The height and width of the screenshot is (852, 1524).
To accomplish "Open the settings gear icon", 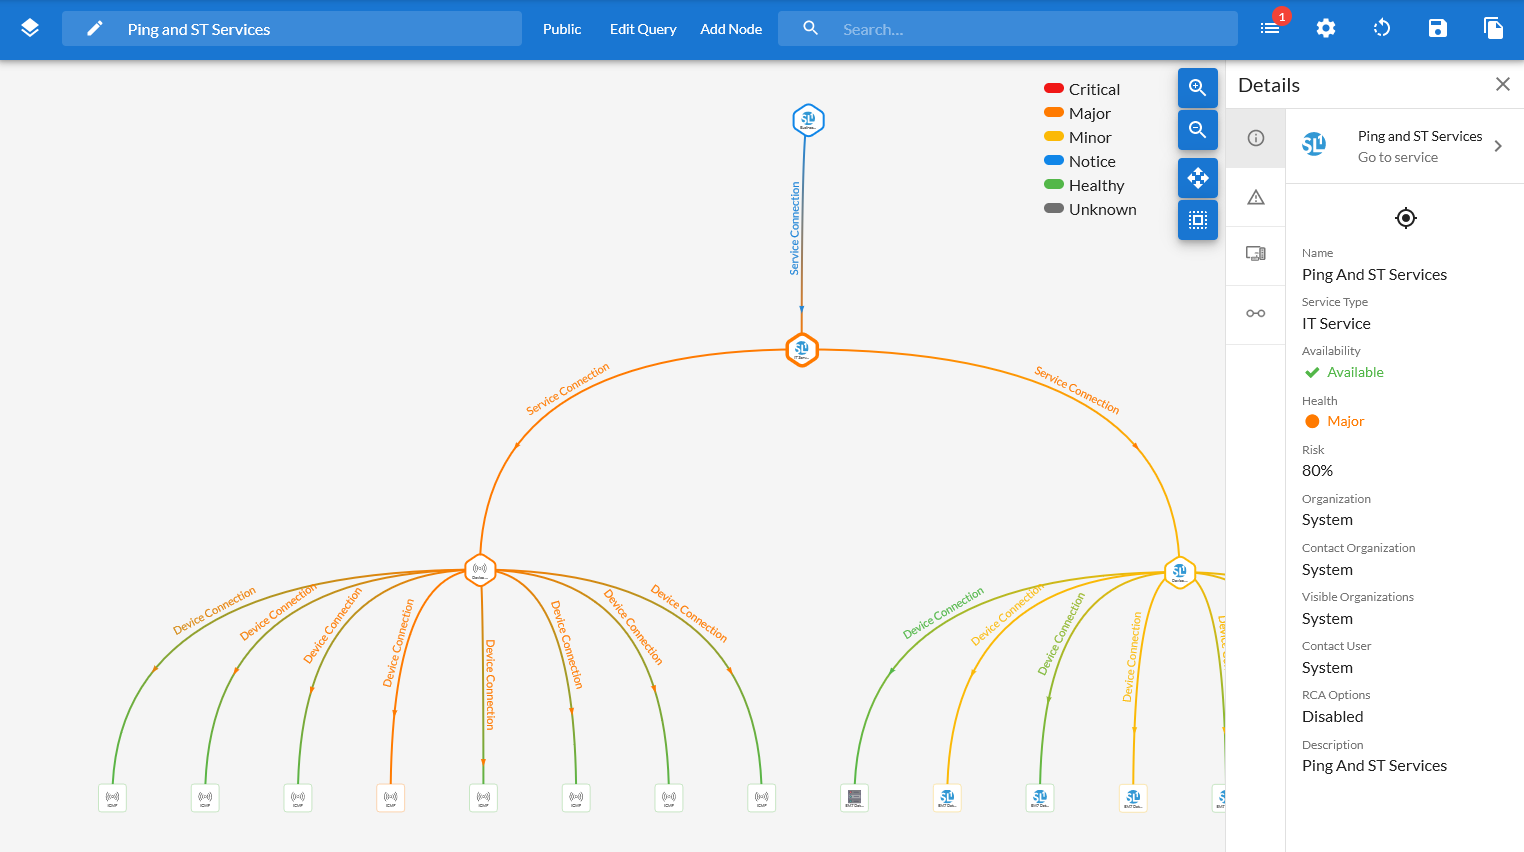I will [1326, 29].
